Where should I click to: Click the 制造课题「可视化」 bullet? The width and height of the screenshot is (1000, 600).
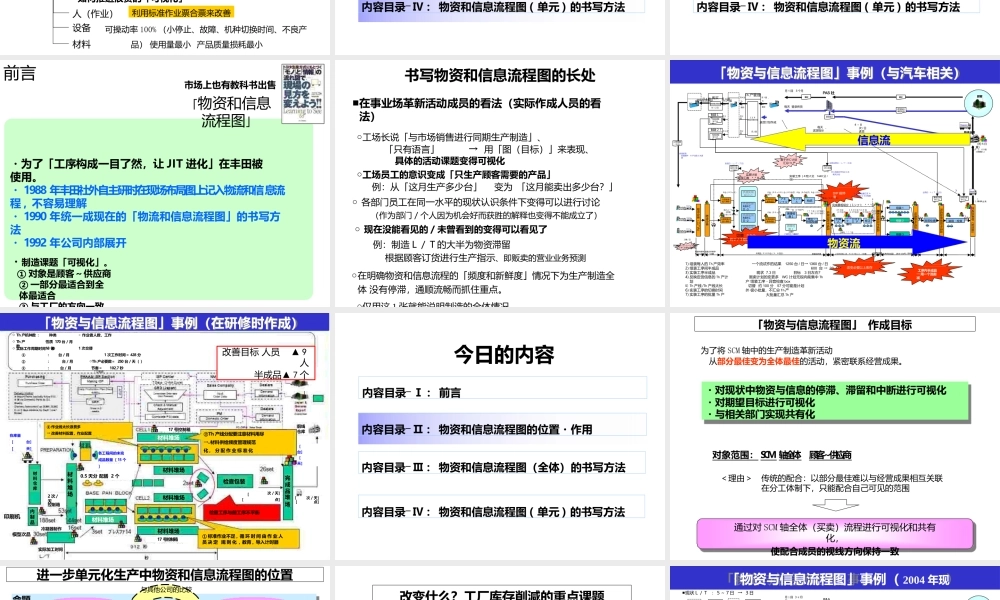pyautogui.click(x=61, y=262)
